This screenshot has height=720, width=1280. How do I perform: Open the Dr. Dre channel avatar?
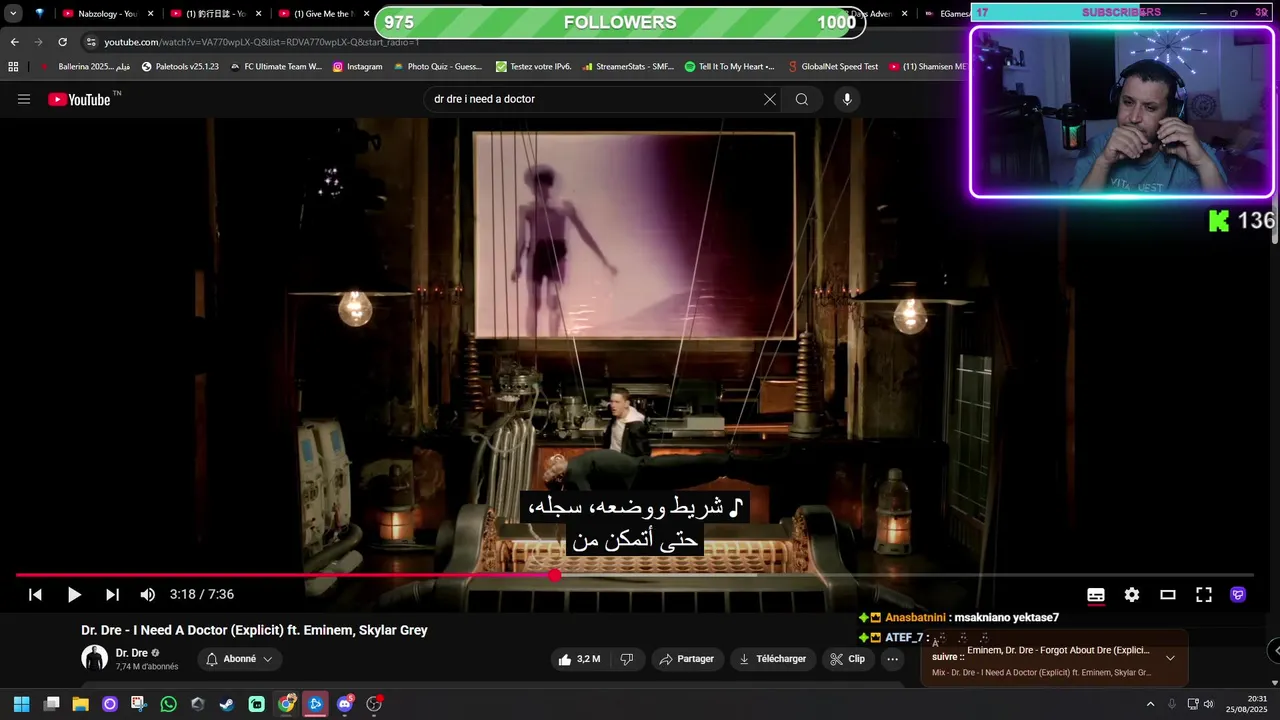(94, 658)
